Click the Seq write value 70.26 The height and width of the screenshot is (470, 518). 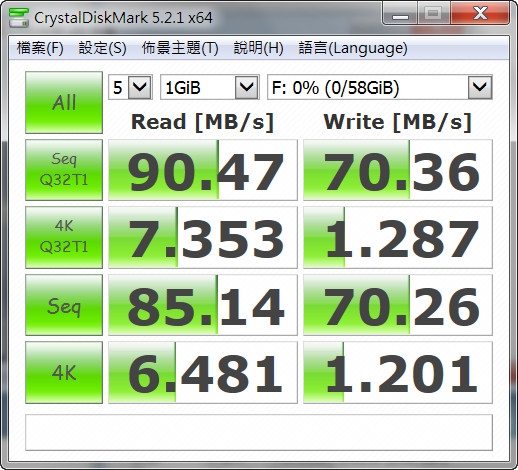(x=398, y=305)
